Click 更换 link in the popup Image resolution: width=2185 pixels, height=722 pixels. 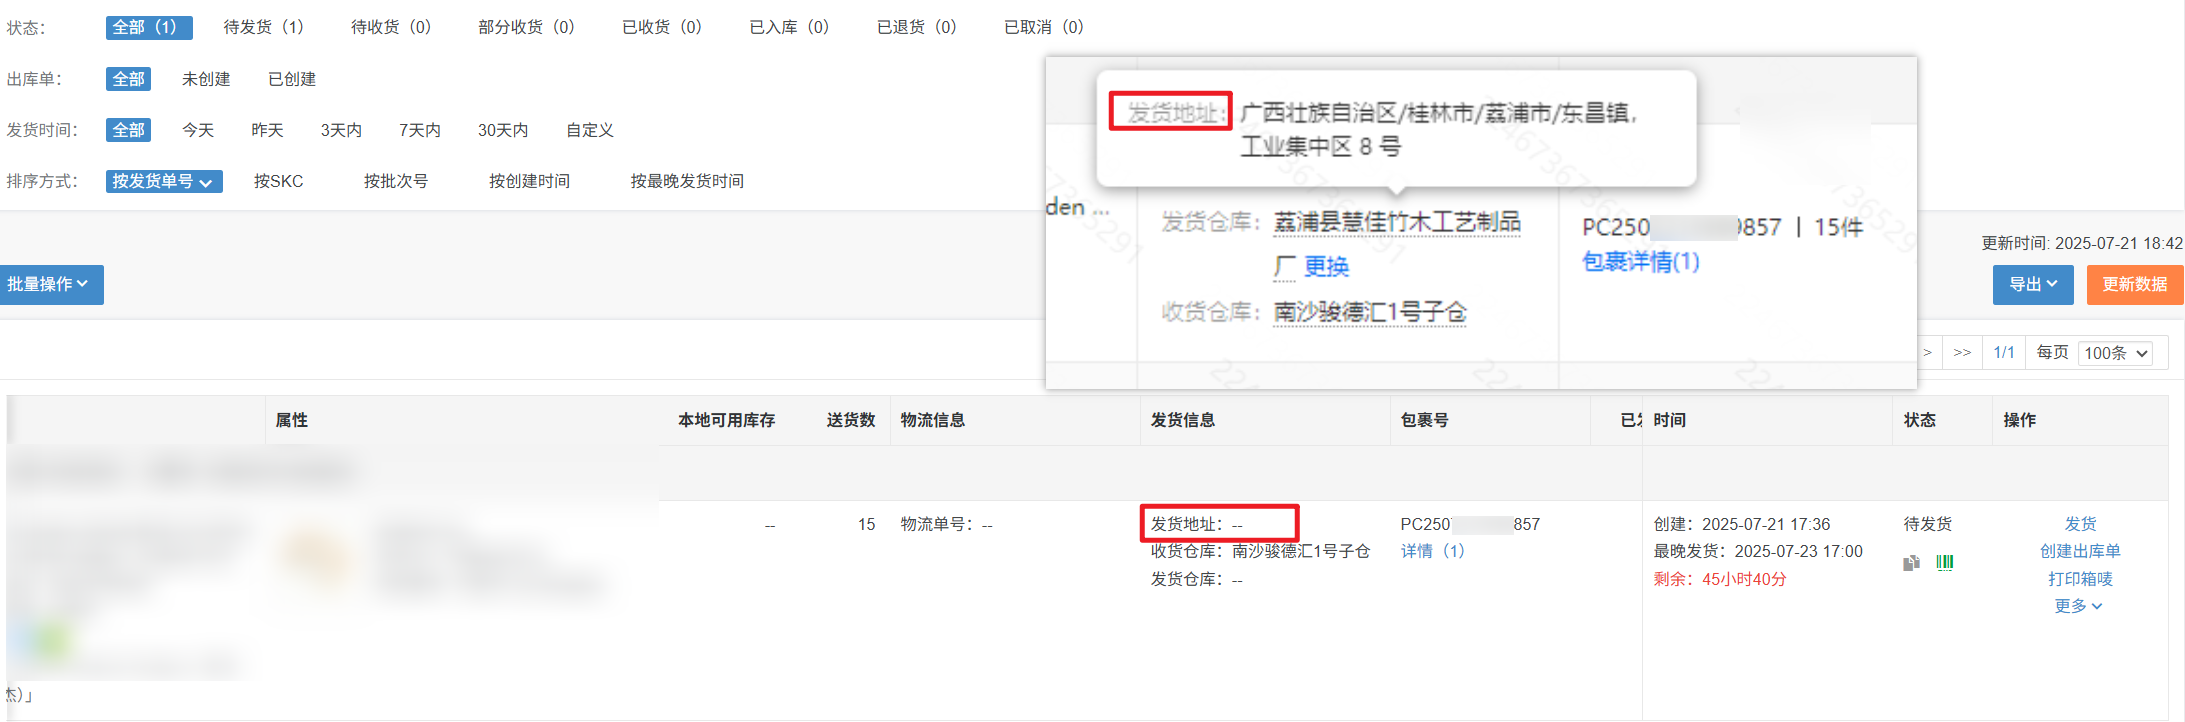tap(1326, 267)
